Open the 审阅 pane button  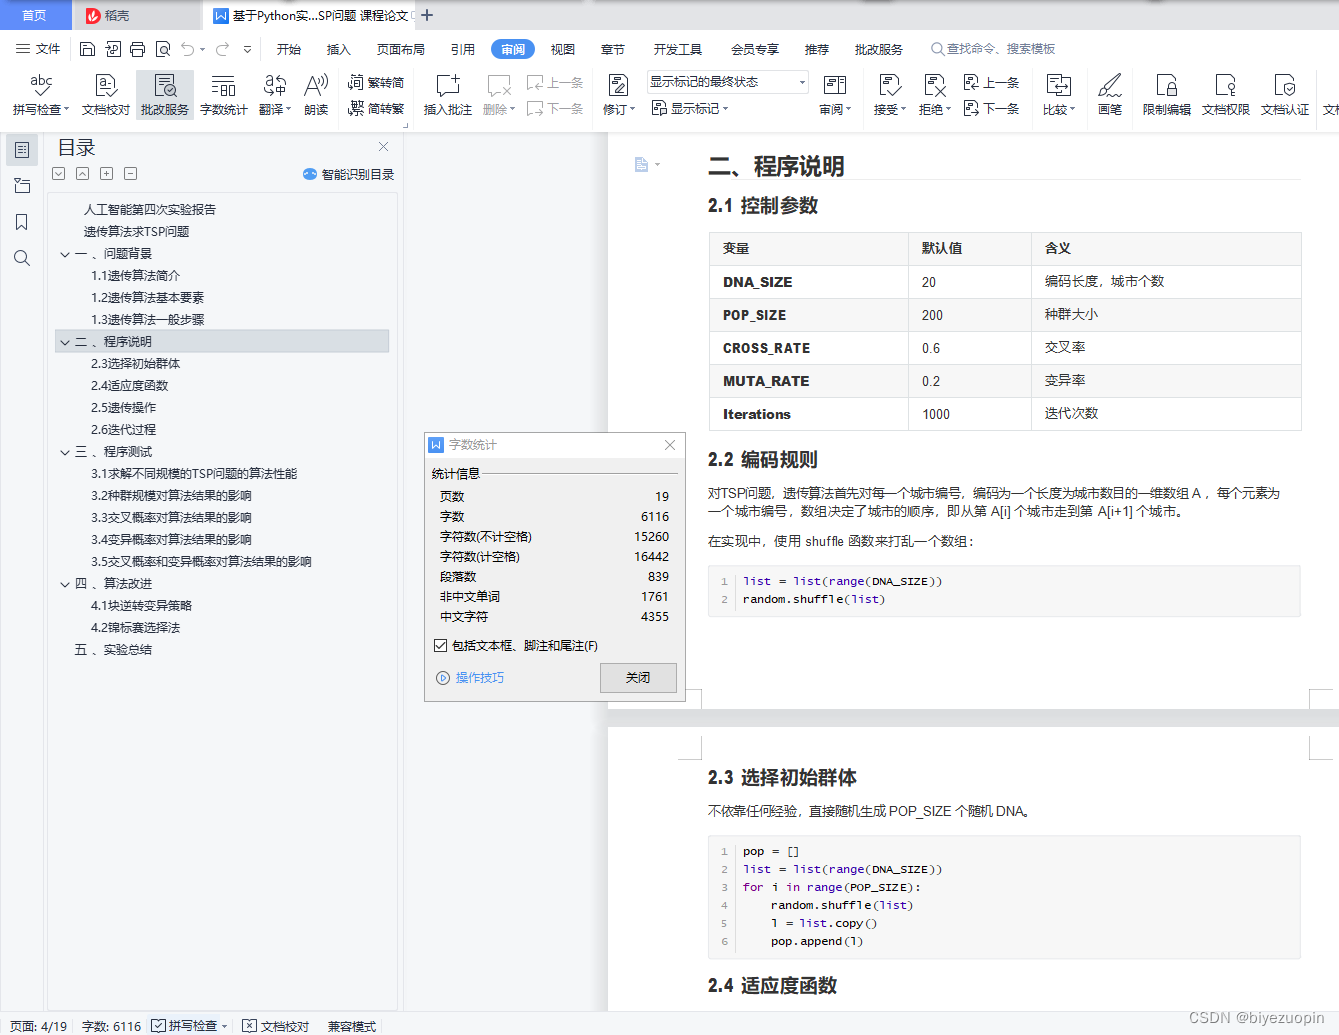click(x=835, y=95)
